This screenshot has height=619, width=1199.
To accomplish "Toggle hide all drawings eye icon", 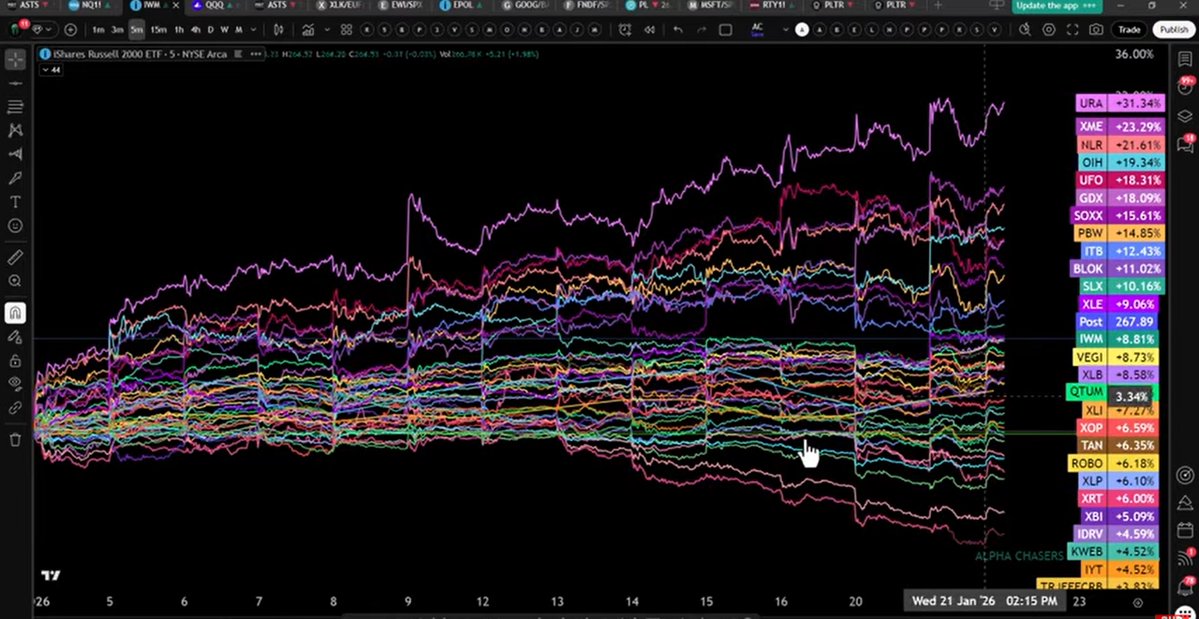I will [x=15, y=384].
